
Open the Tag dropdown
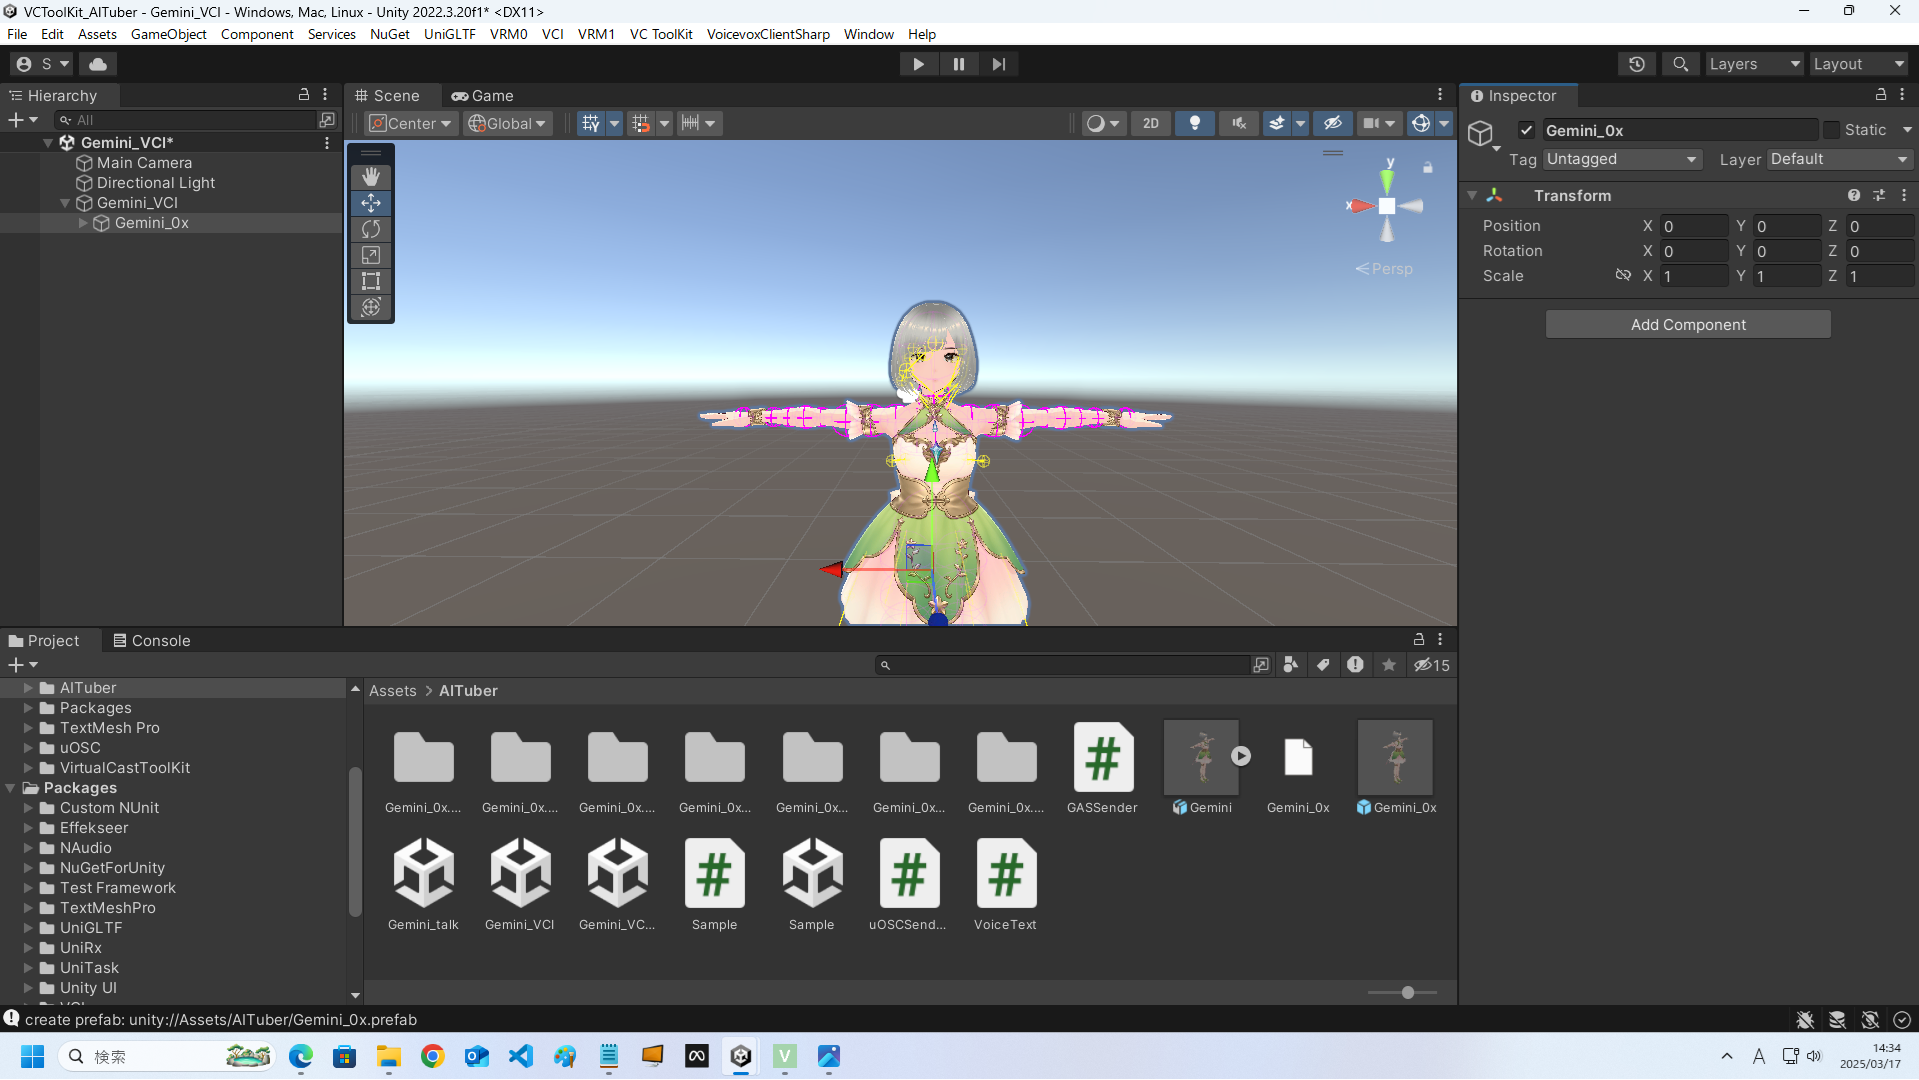tap(1622, 160)
